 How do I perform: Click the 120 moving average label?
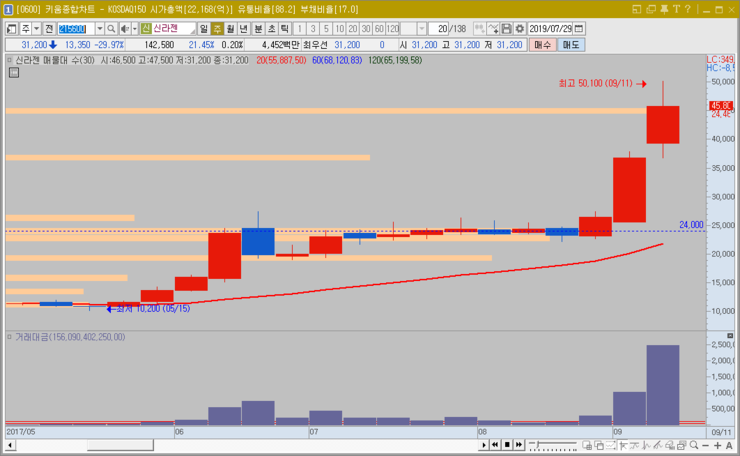[395, 60]
